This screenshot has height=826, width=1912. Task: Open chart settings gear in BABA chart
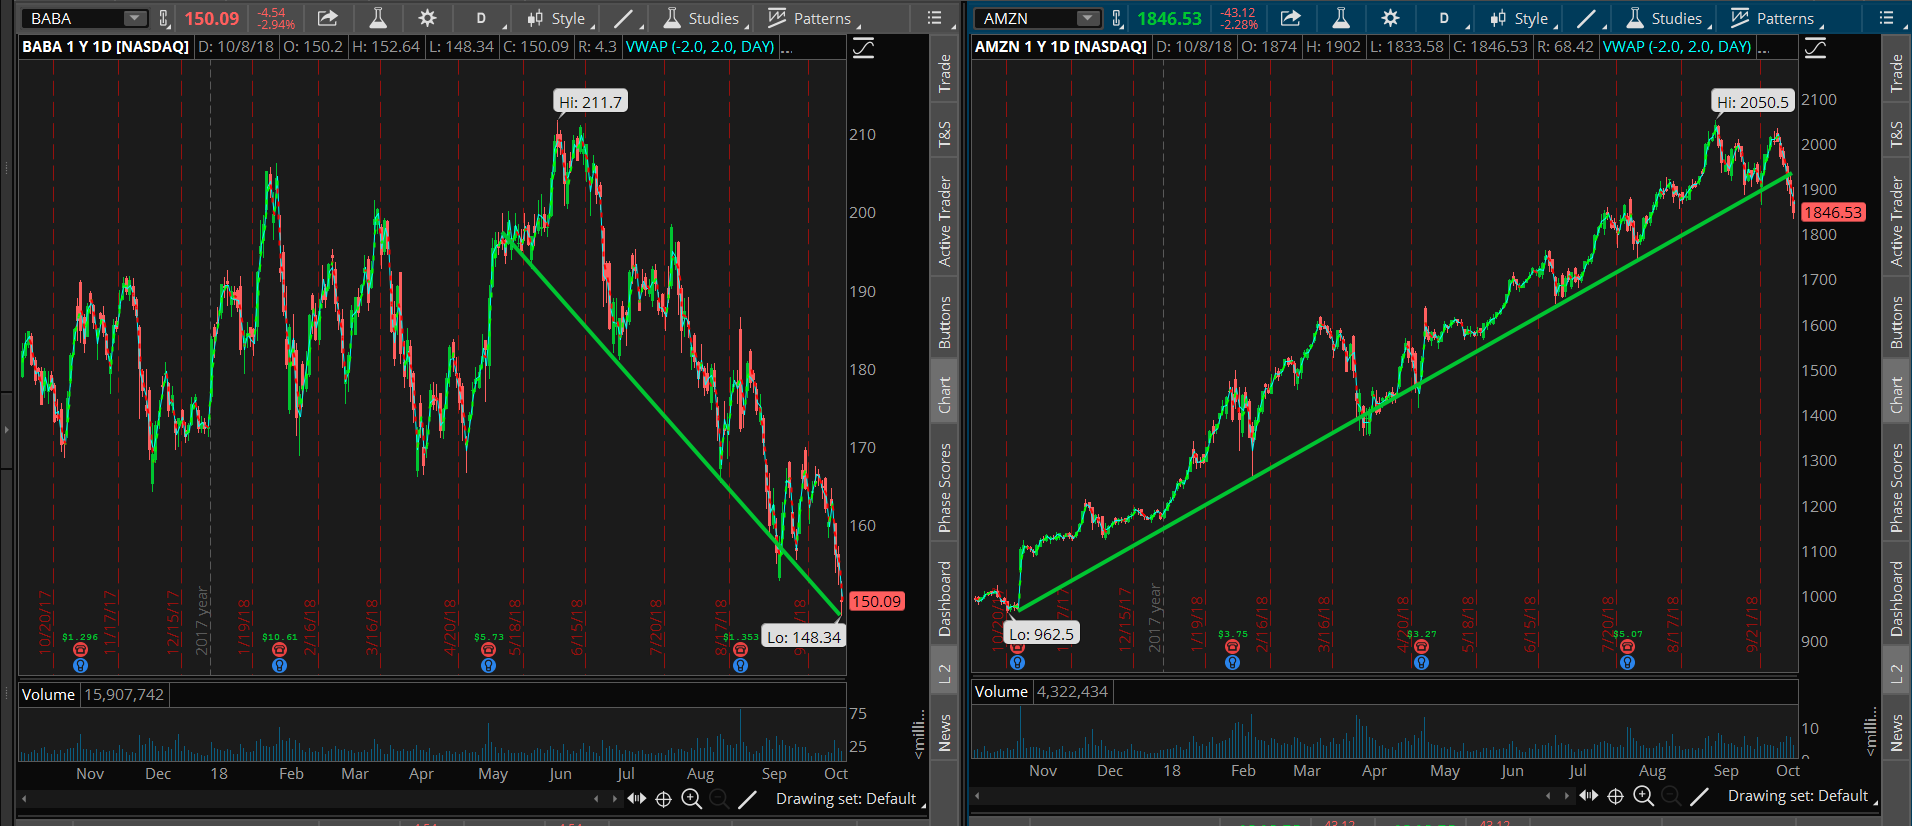[427, 18]
